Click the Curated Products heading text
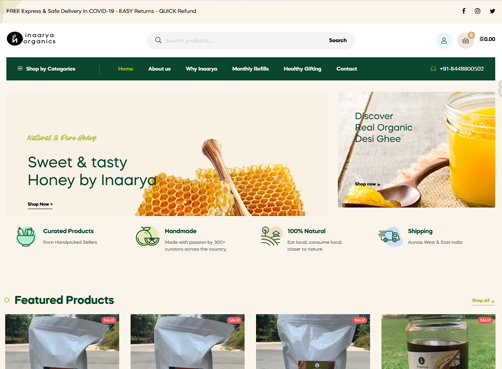The height and width of the screenshot is (369, 502). (x=68, y=231)
